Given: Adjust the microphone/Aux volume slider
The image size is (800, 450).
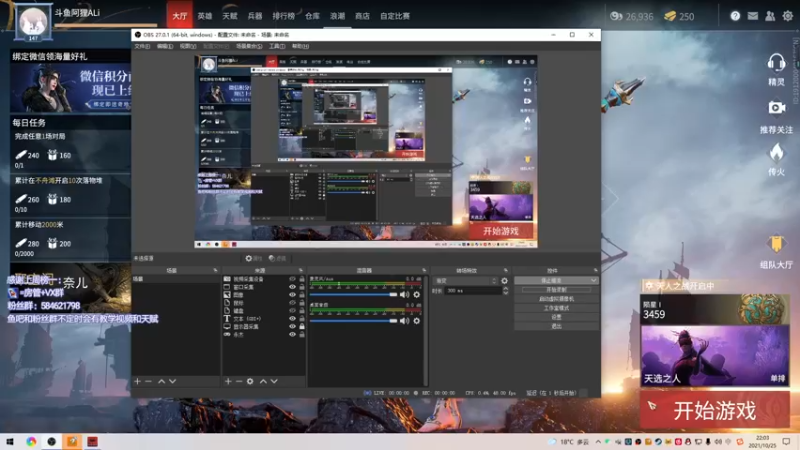Looking at the screenshot, I should point(353,294).
